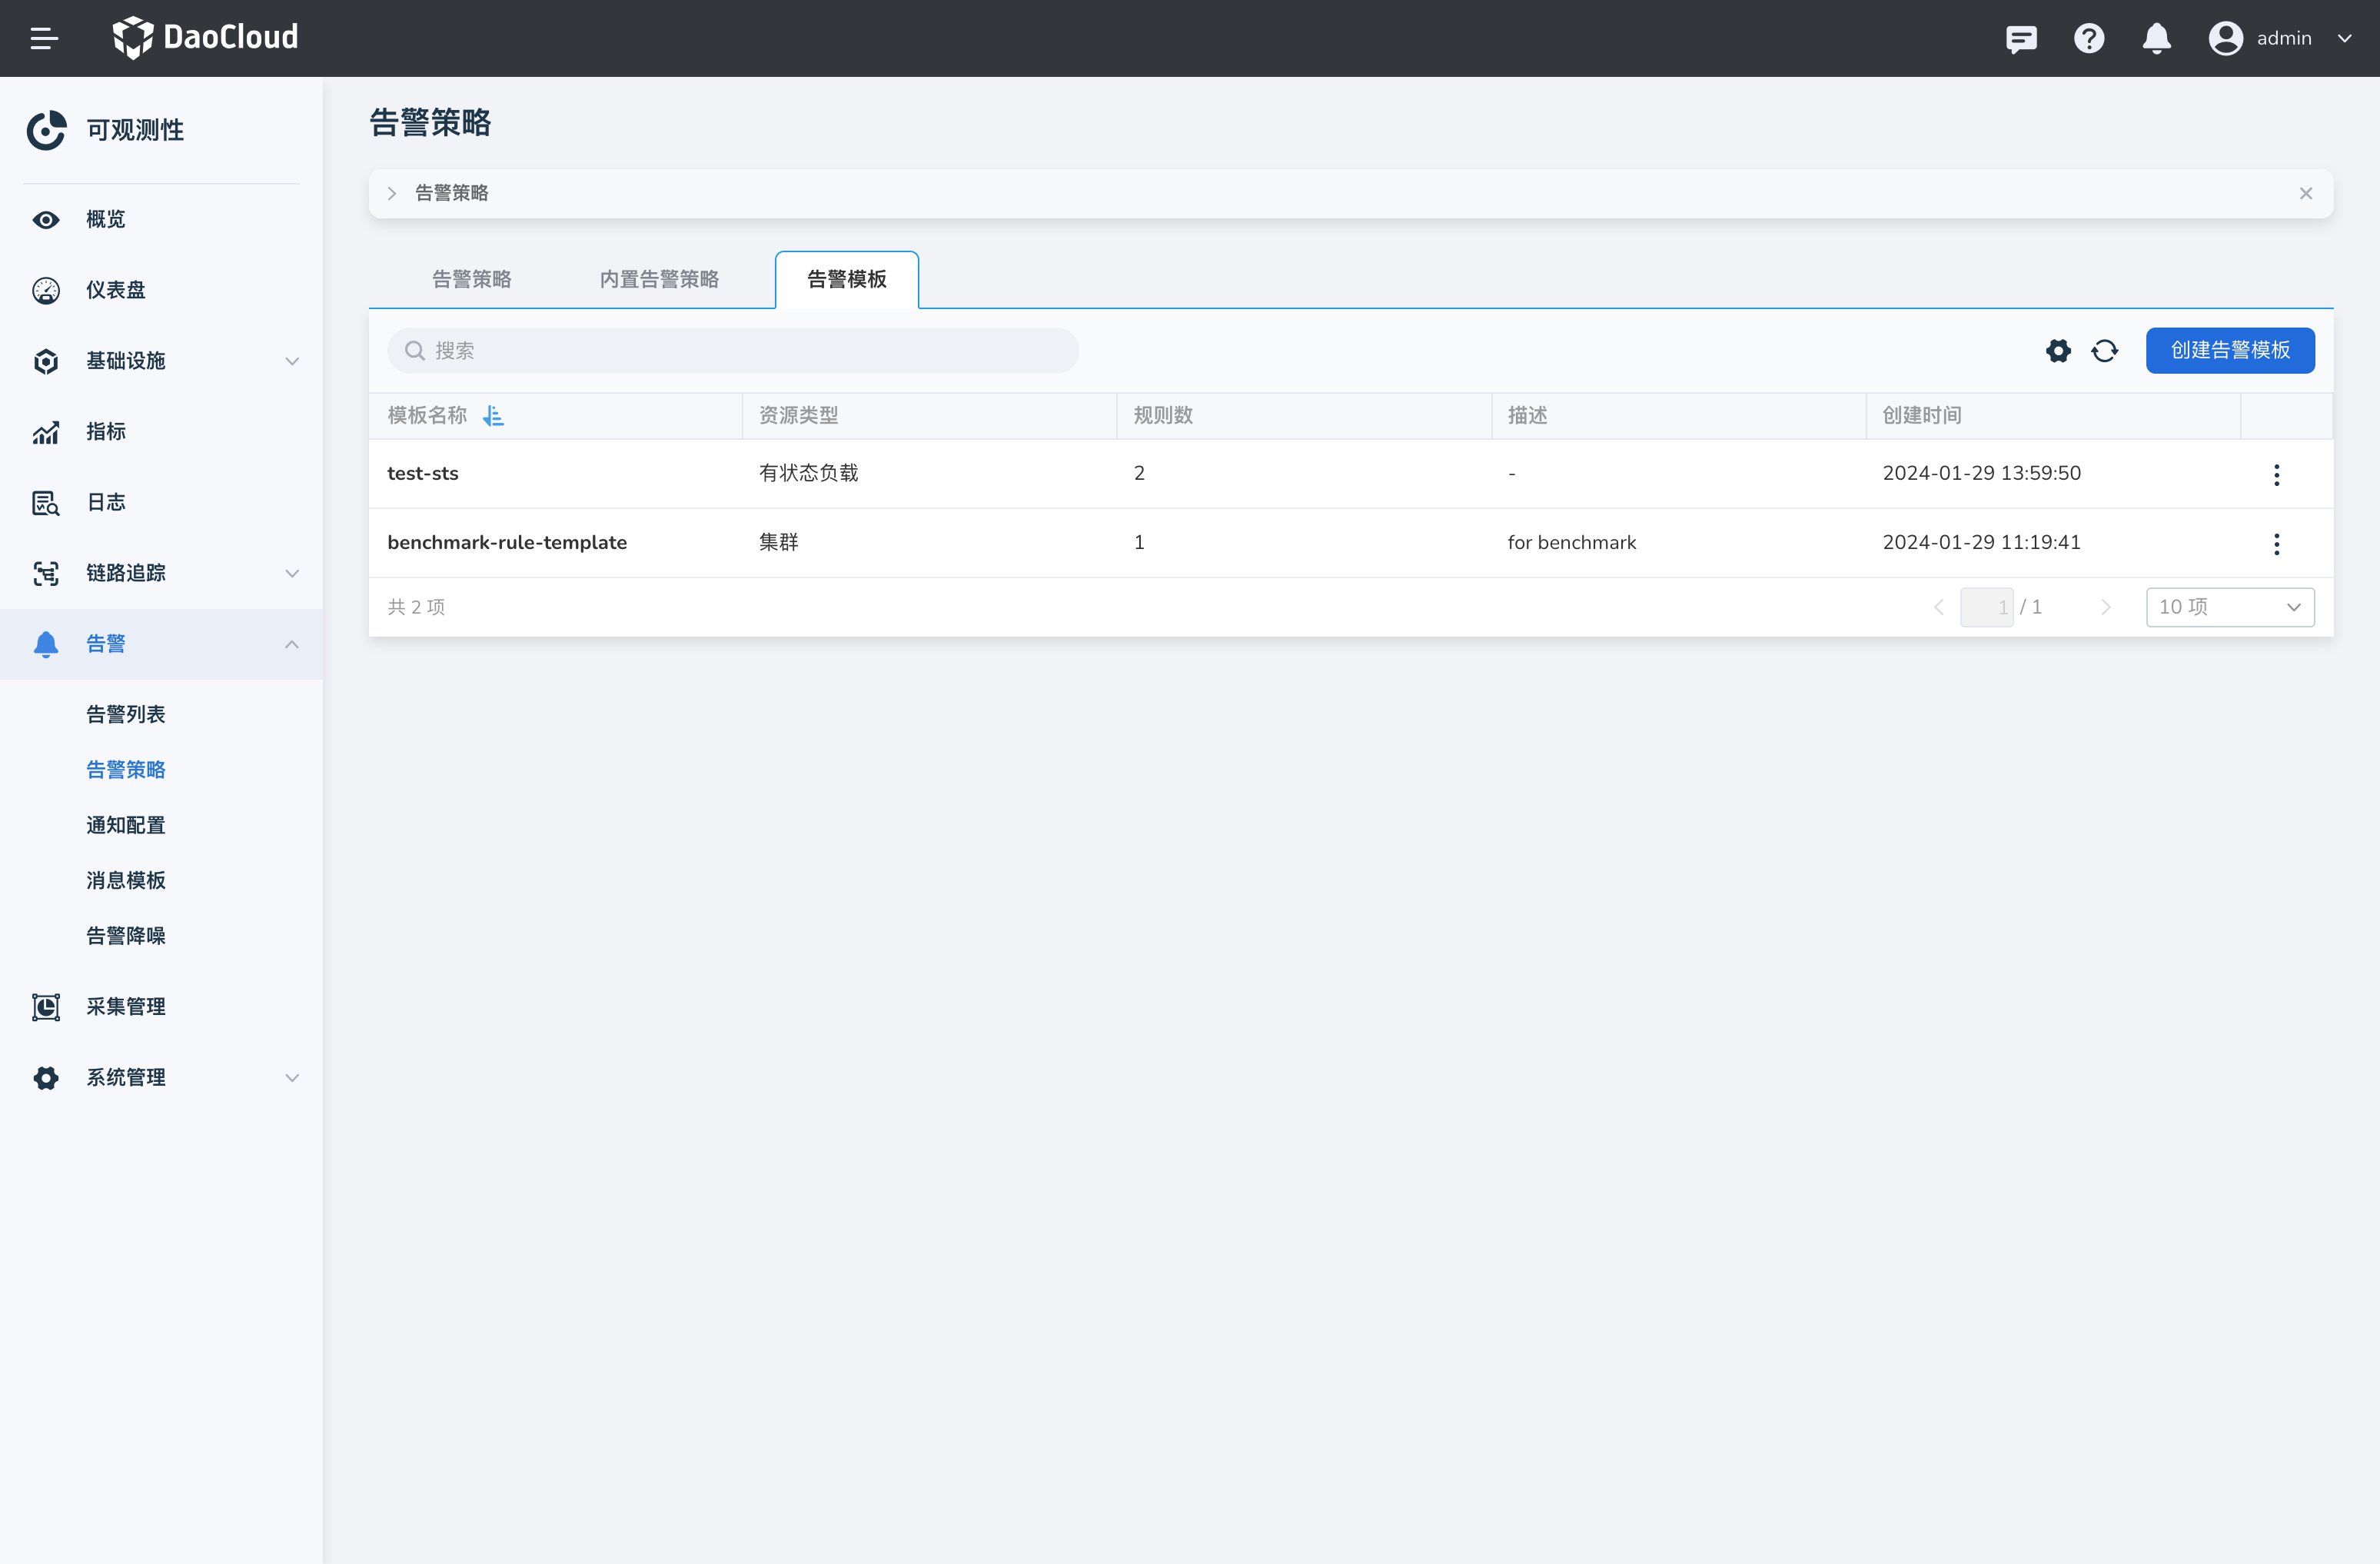Open the 10 项 page size dropdown
The height and width of the screenshot is (1564, 2380).
[x=2229, y=607]
